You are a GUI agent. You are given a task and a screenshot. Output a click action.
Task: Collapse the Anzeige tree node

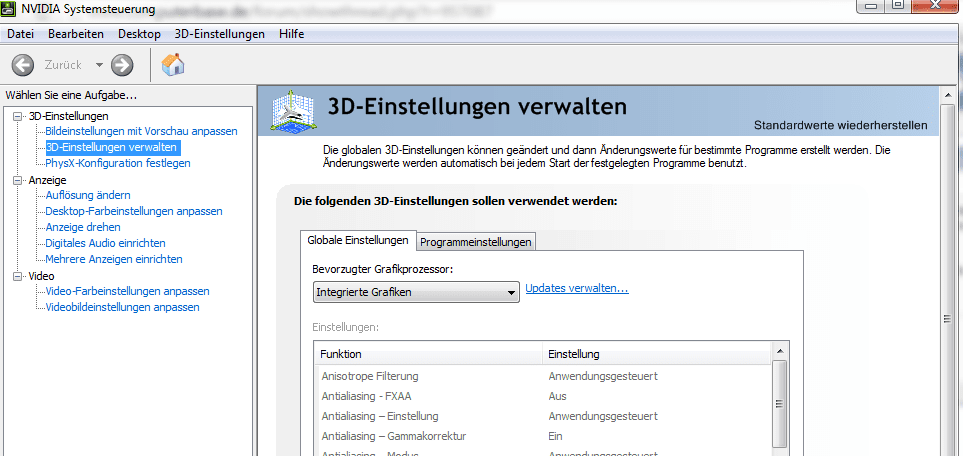point(17,180)
